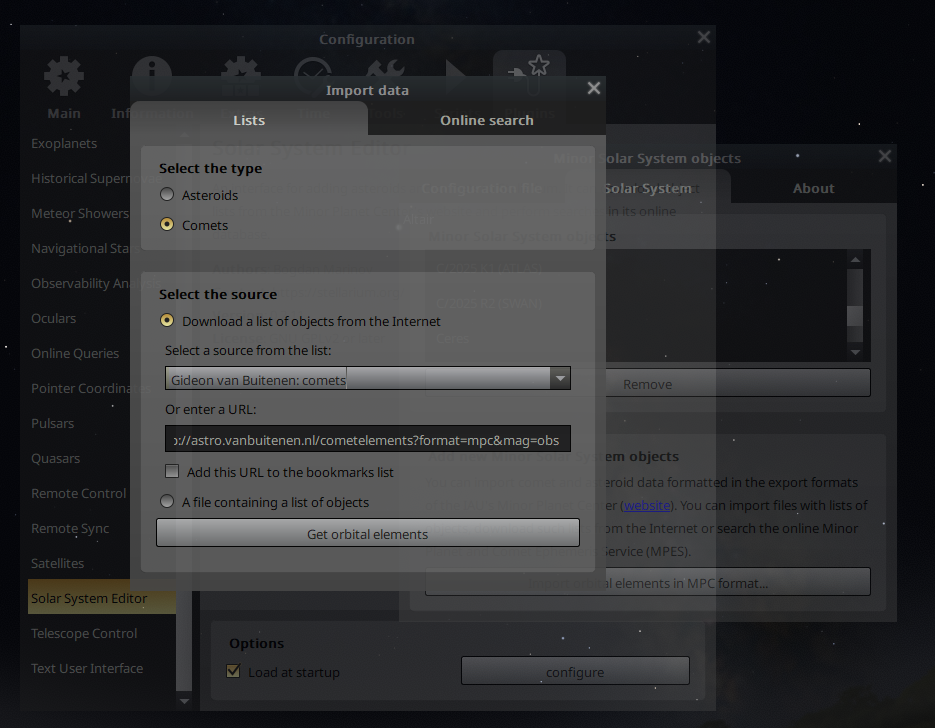
Task: Click the object list scroll up arrow
Action: [855, 259]
